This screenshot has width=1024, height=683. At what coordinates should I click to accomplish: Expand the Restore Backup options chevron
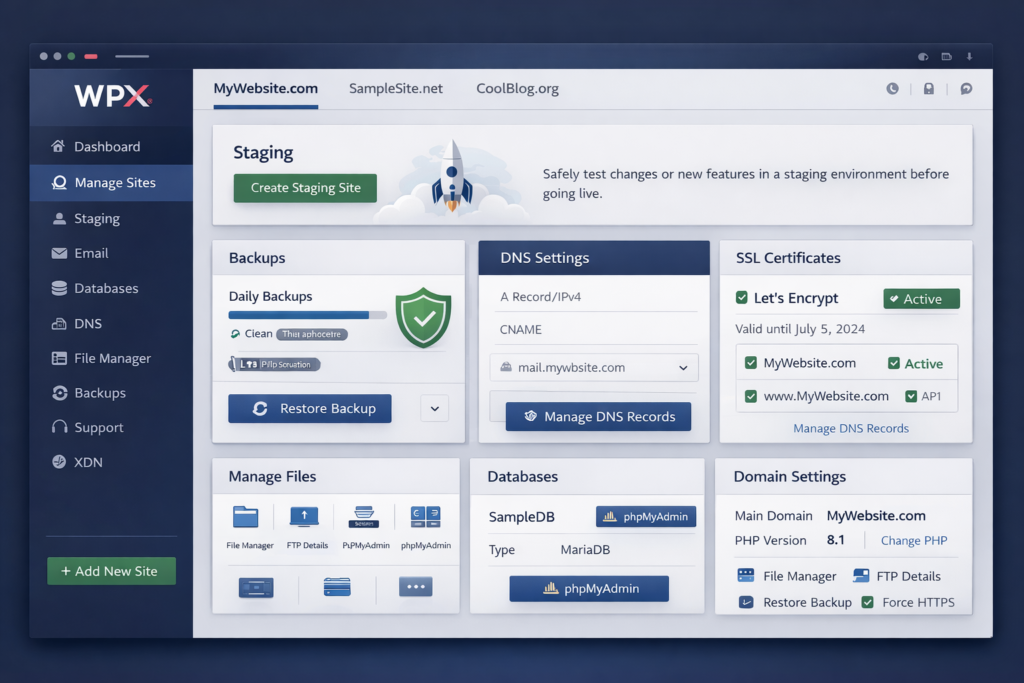(434, 408)
